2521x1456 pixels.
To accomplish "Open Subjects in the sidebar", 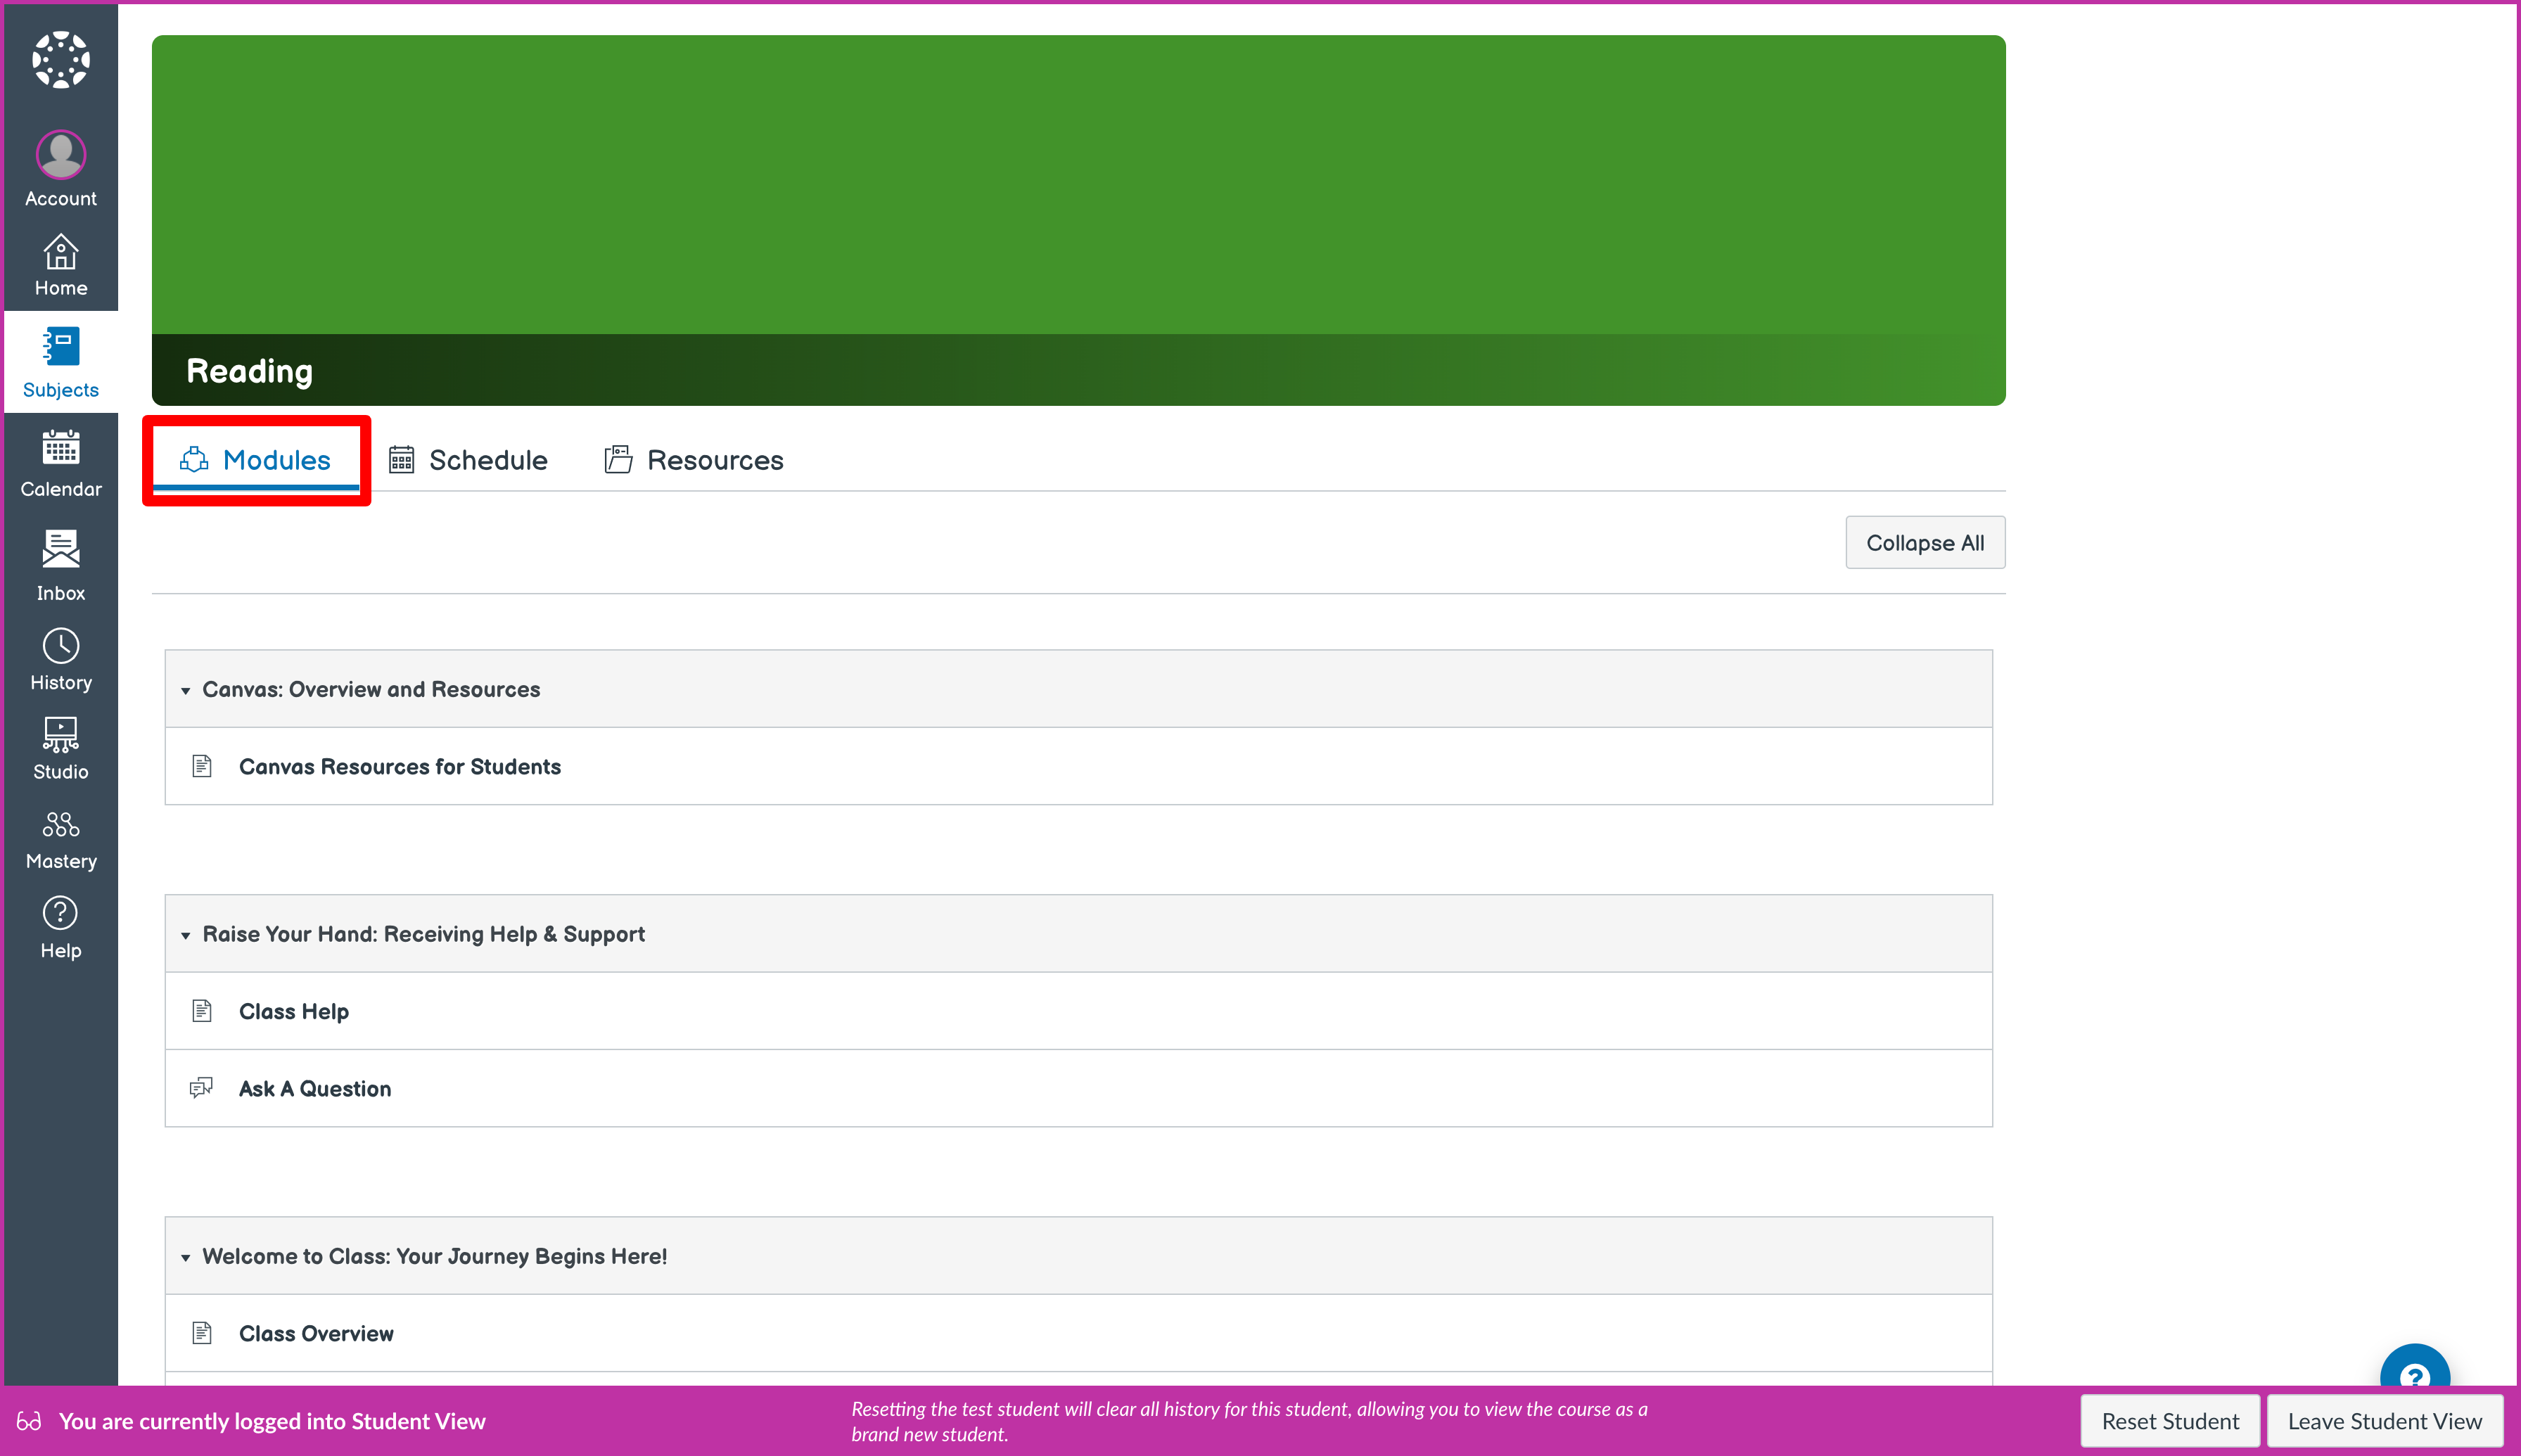I will coord(61,362).
